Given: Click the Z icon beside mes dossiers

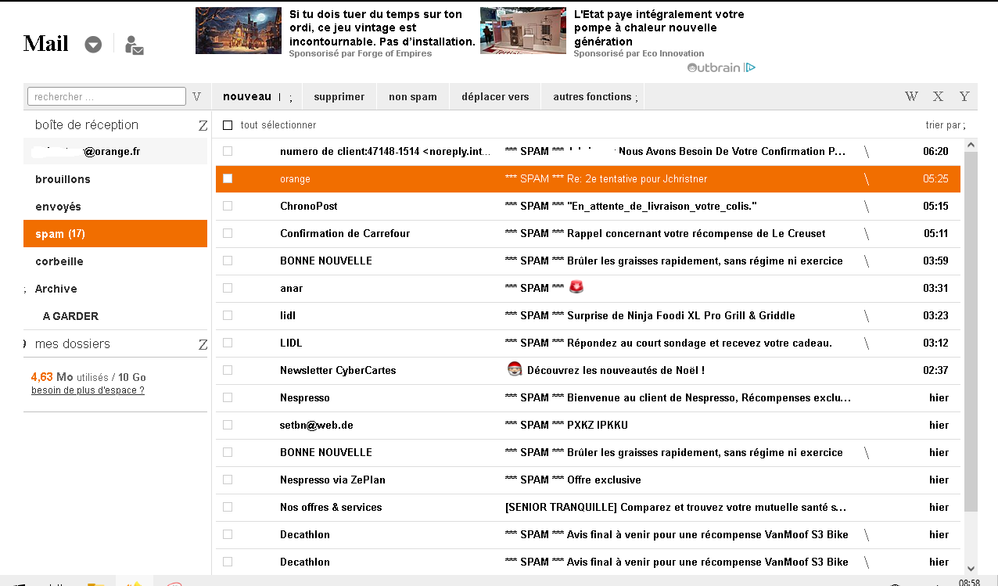Looking at the screenshot, I should 202,344.
